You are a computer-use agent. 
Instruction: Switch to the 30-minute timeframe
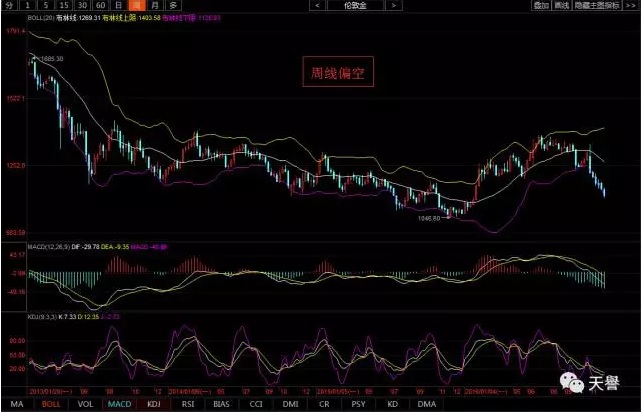(82, 5)
